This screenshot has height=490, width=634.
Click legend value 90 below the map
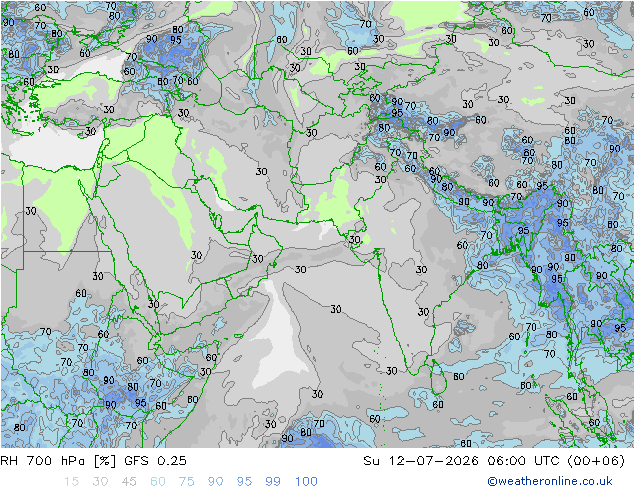pos(215,482)
